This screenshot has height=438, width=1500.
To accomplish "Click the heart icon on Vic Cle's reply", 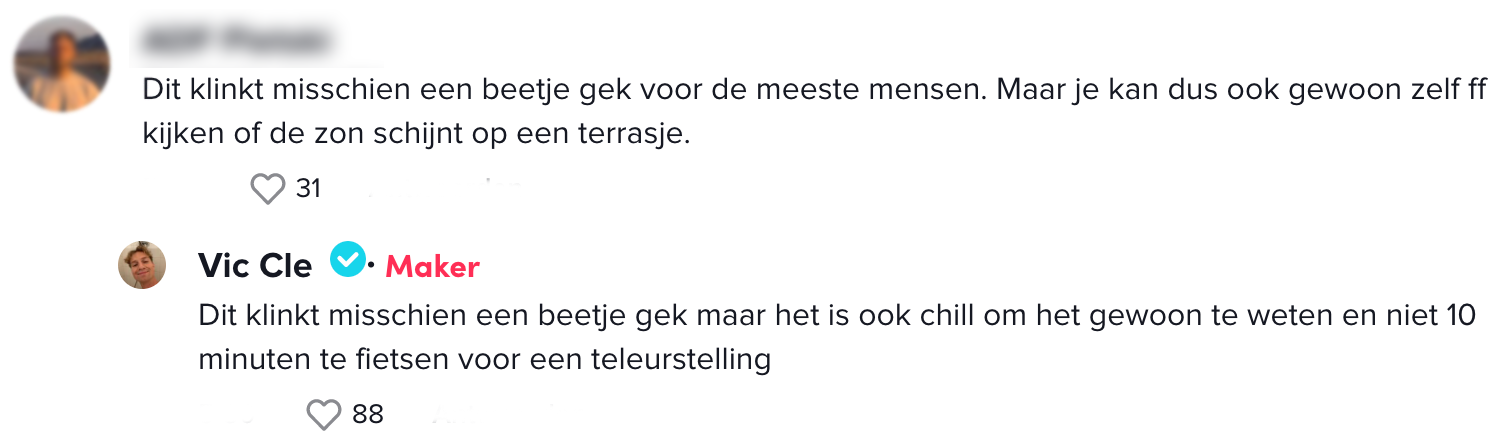I will 323,414.
